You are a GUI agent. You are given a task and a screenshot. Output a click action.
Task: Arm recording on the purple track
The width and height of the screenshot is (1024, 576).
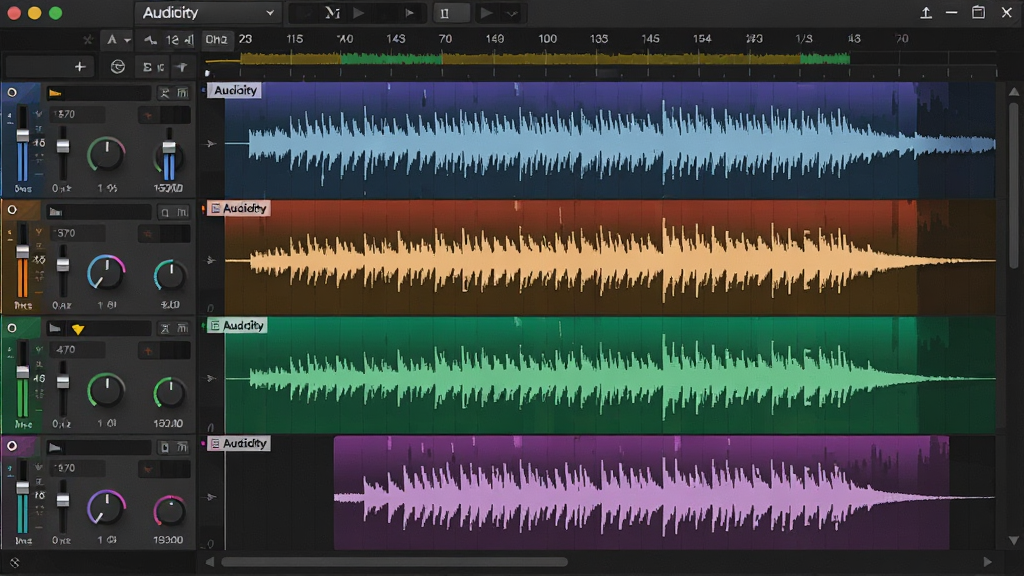[12, 446]
